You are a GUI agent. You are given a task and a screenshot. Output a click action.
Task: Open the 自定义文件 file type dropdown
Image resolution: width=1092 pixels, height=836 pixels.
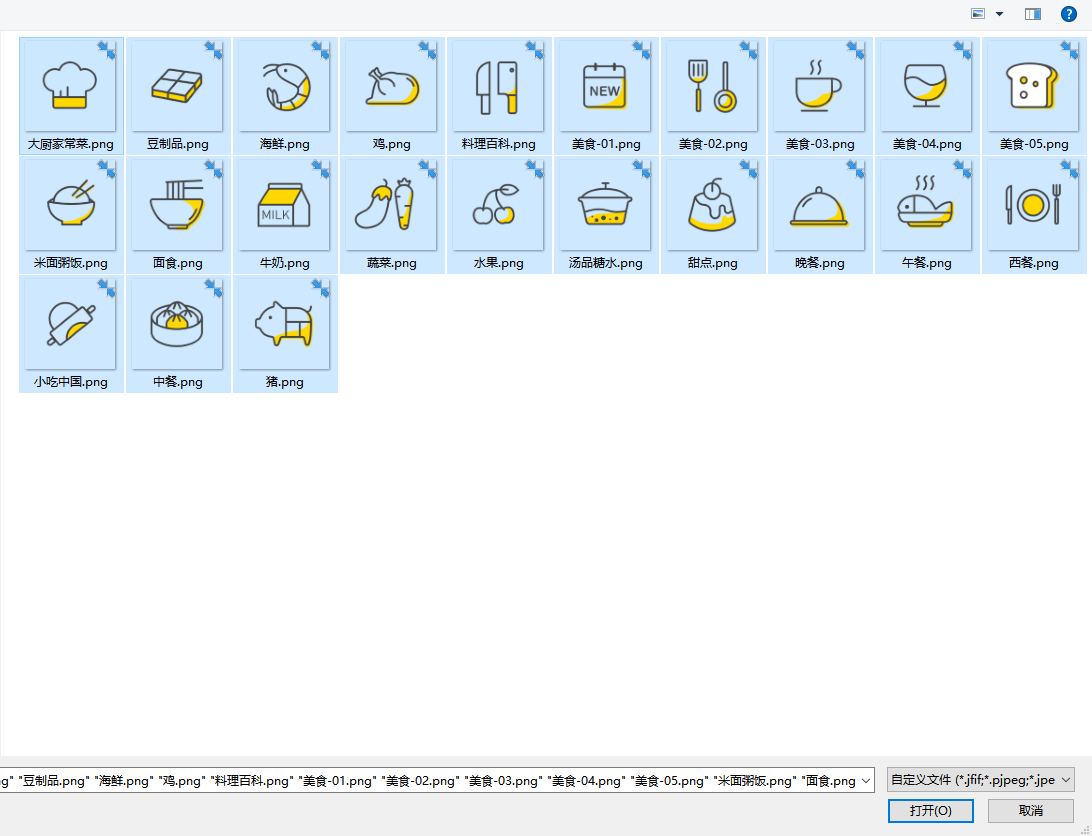[980, 780]
